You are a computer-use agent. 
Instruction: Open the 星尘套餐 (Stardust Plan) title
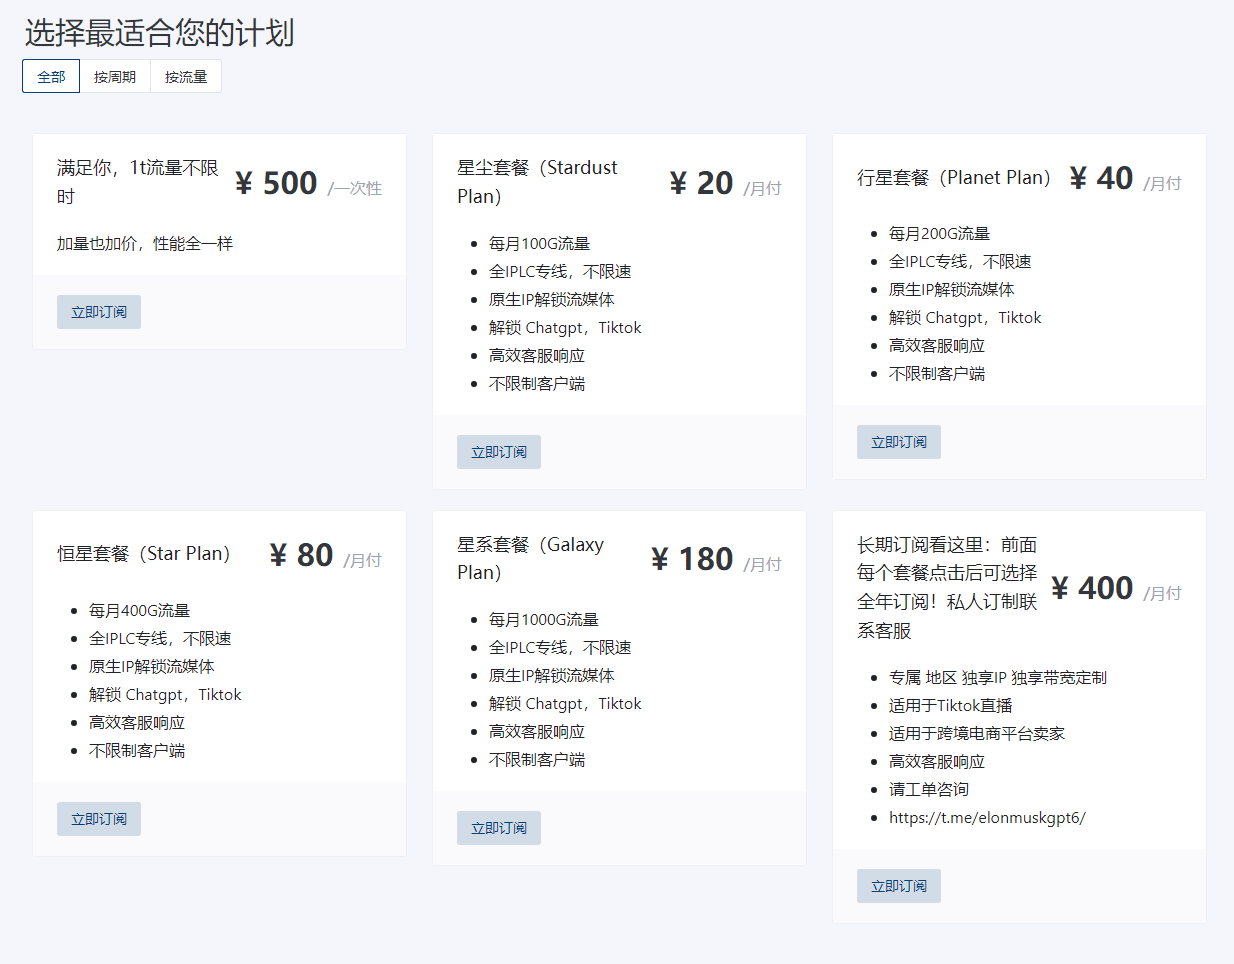[x=537, y=182]
